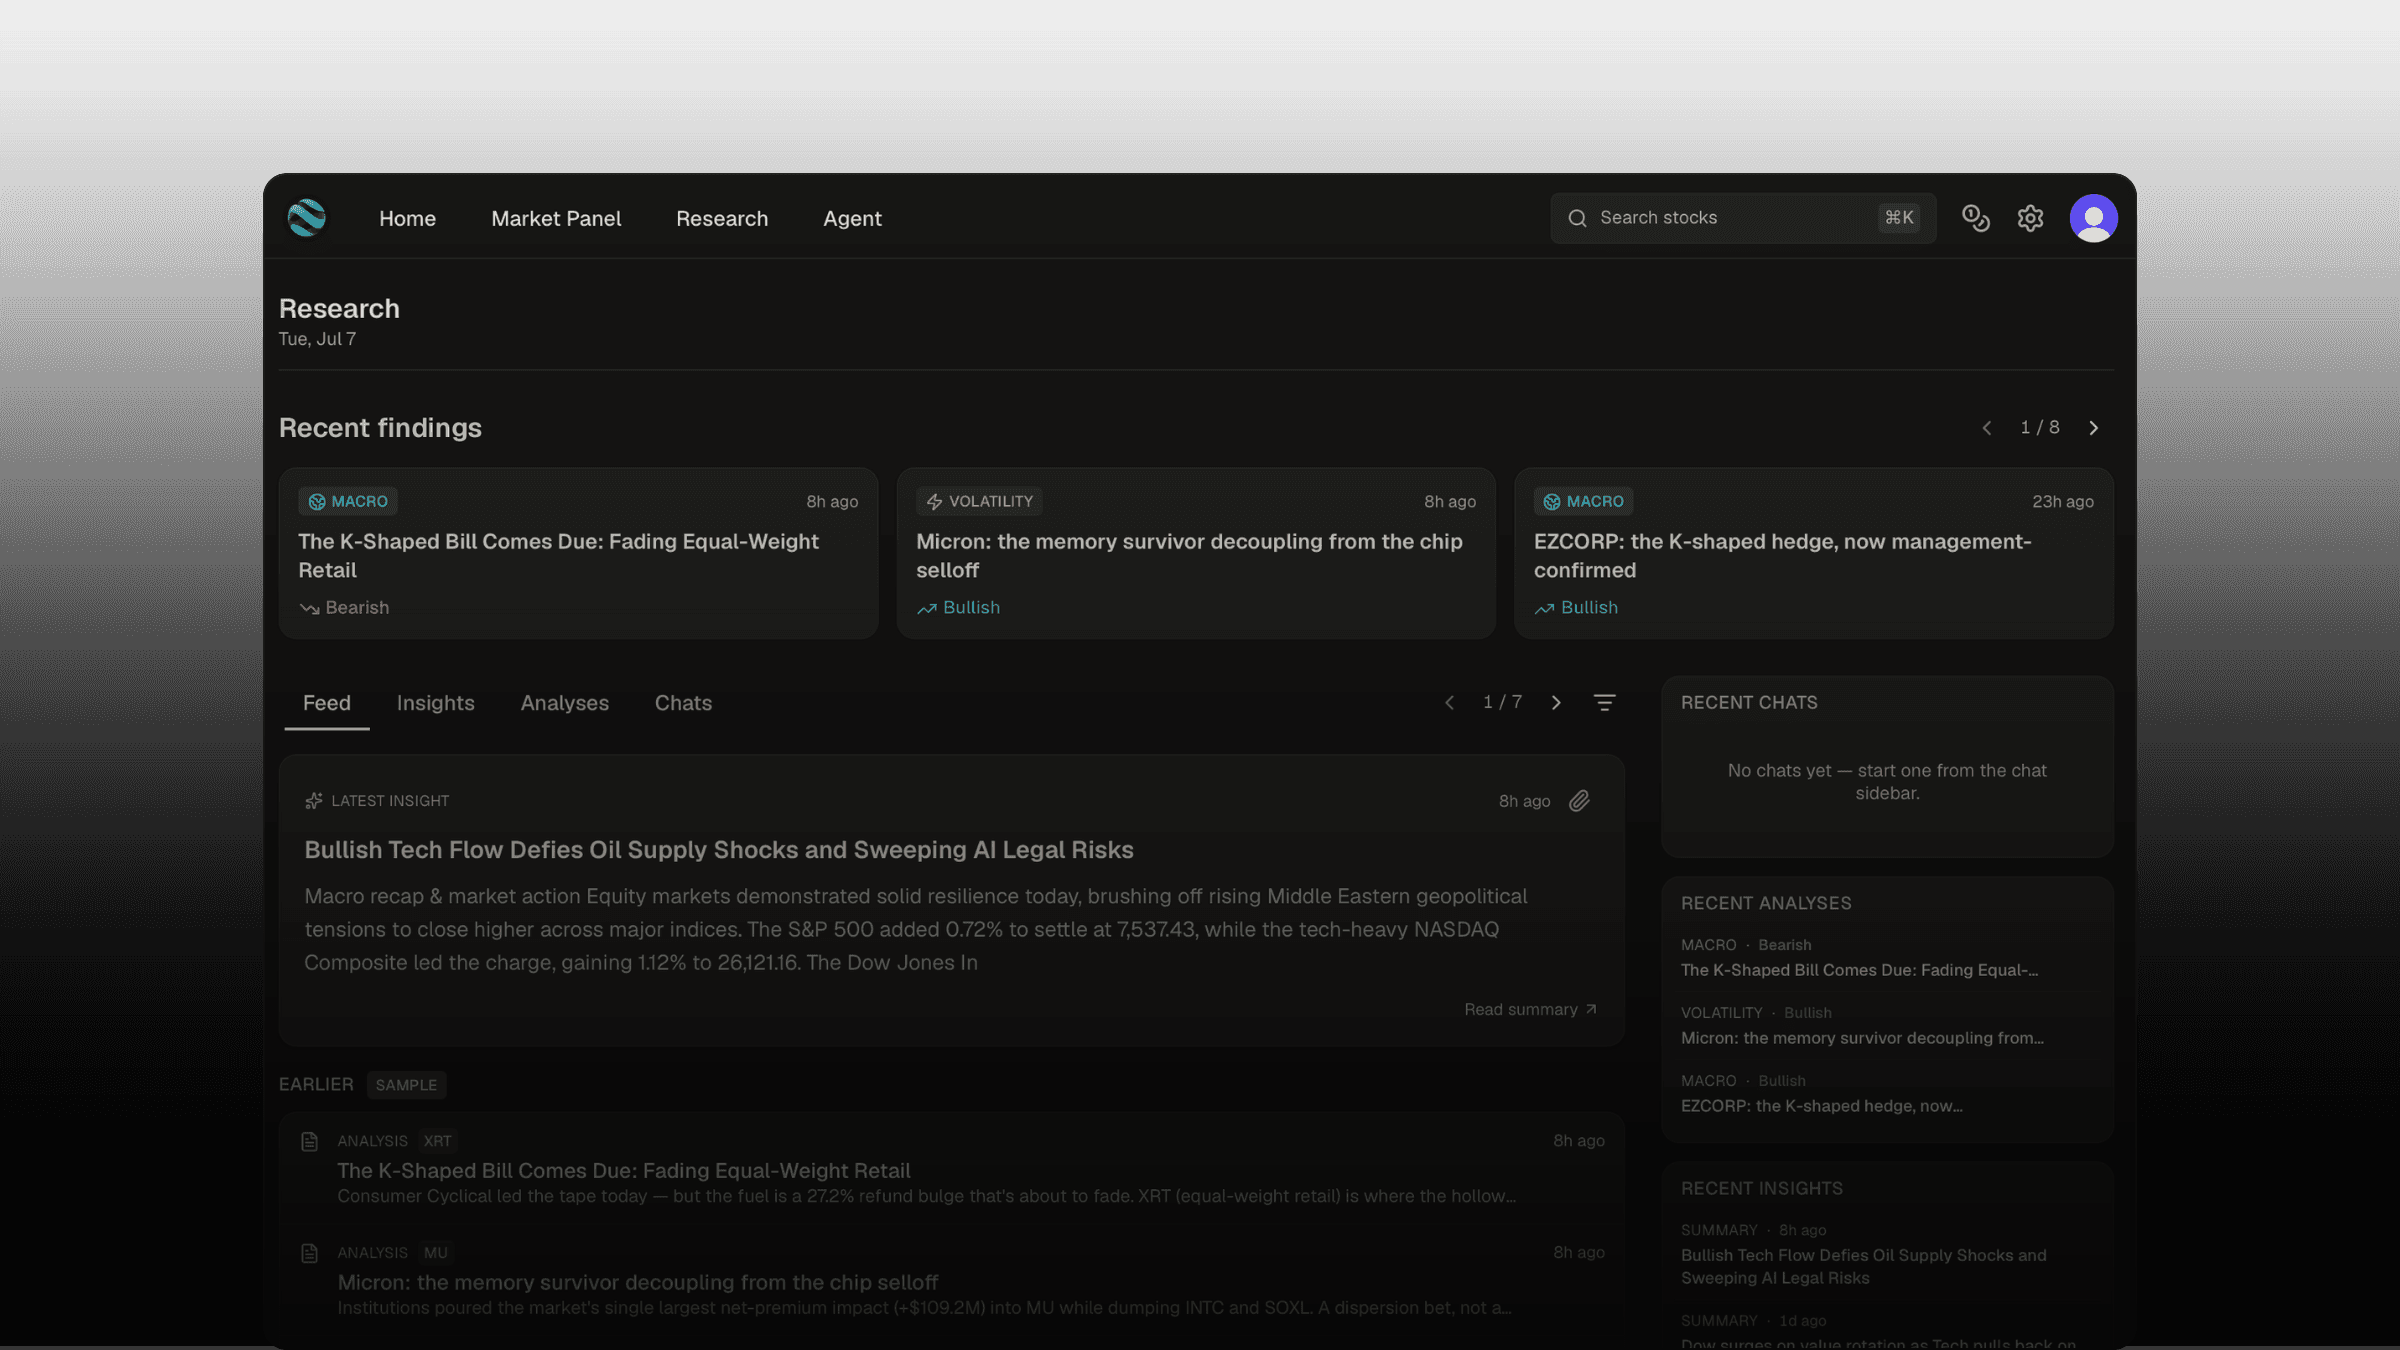Switch to the Insights tab
Viewport: 2400px width, 1350px height.
coord(436,703)
